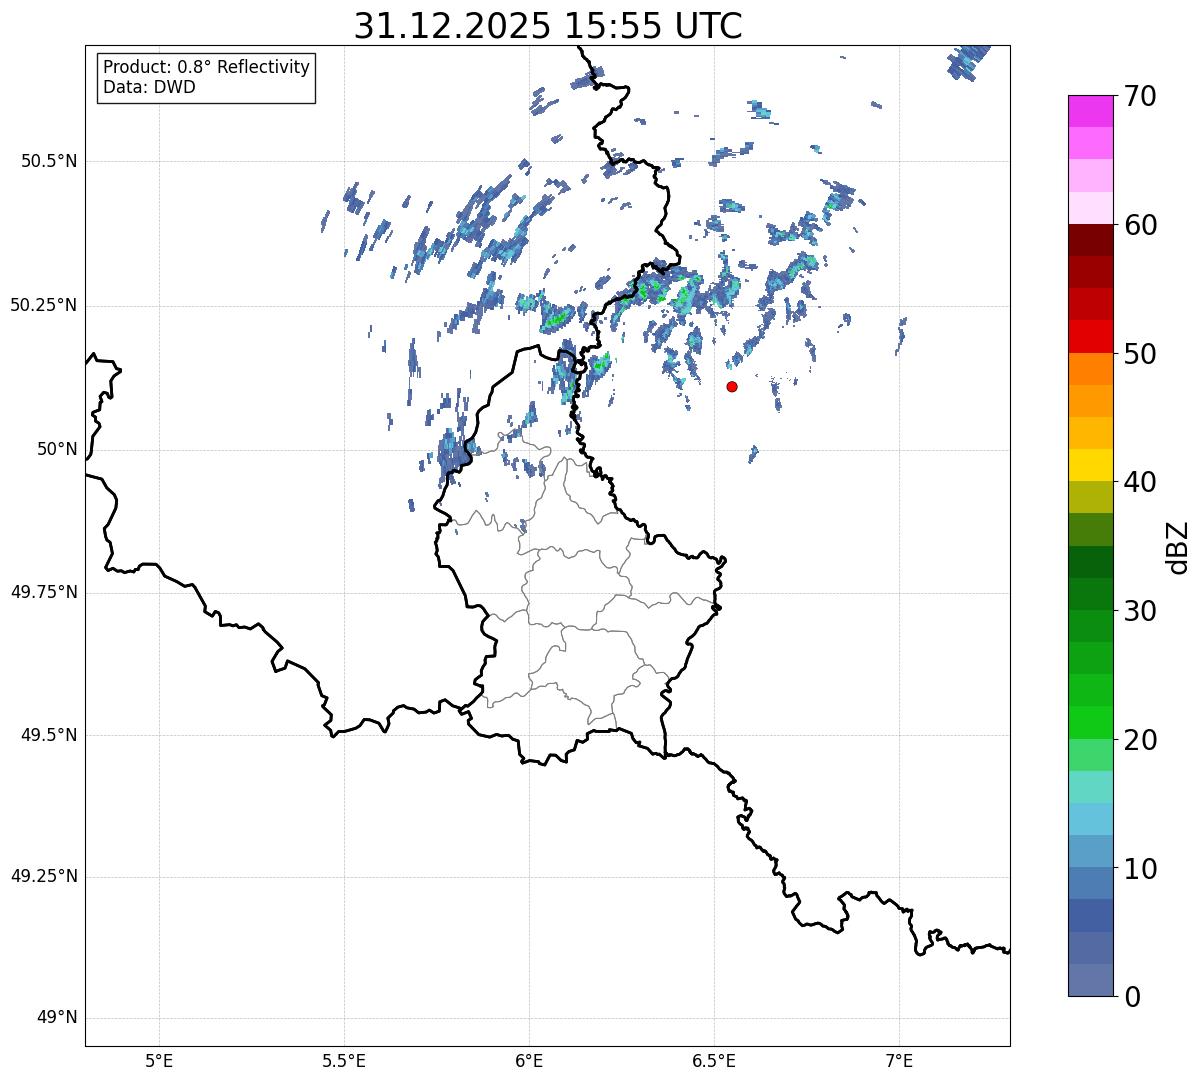This screenshot has width=1202, height=1081.
Task: Click the latitude label 49.5°N
Action: (x=49, y=735)
